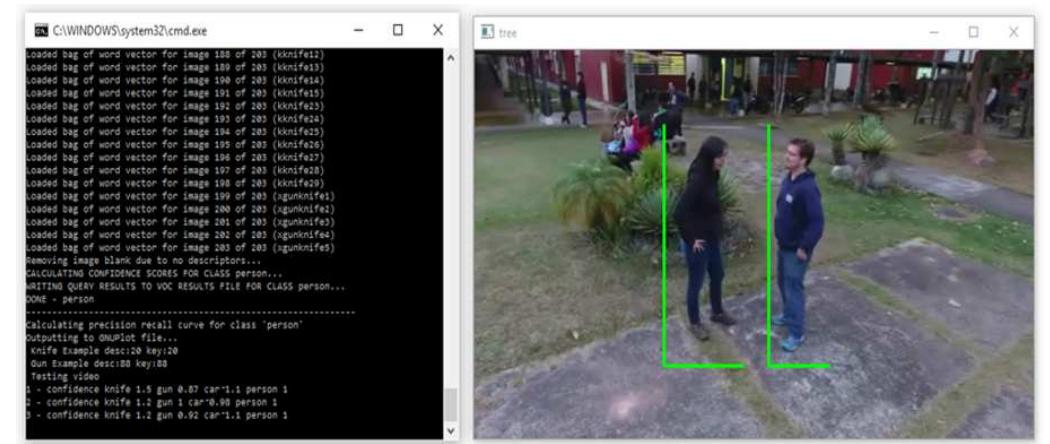Screen dimensions: 1050x444
Task: Click the line for image 198 (kknife29)
Action: (x=175, y=183)
